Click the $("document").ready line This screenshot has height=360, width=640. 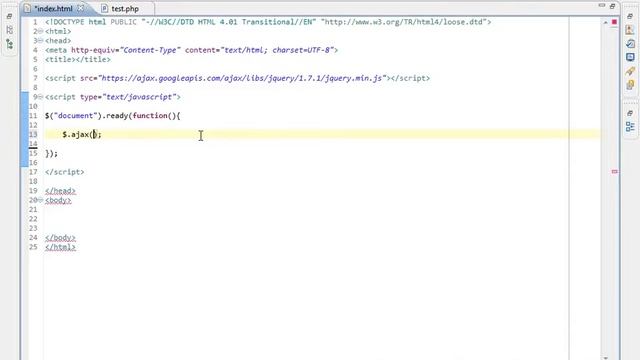coord(113,116)
